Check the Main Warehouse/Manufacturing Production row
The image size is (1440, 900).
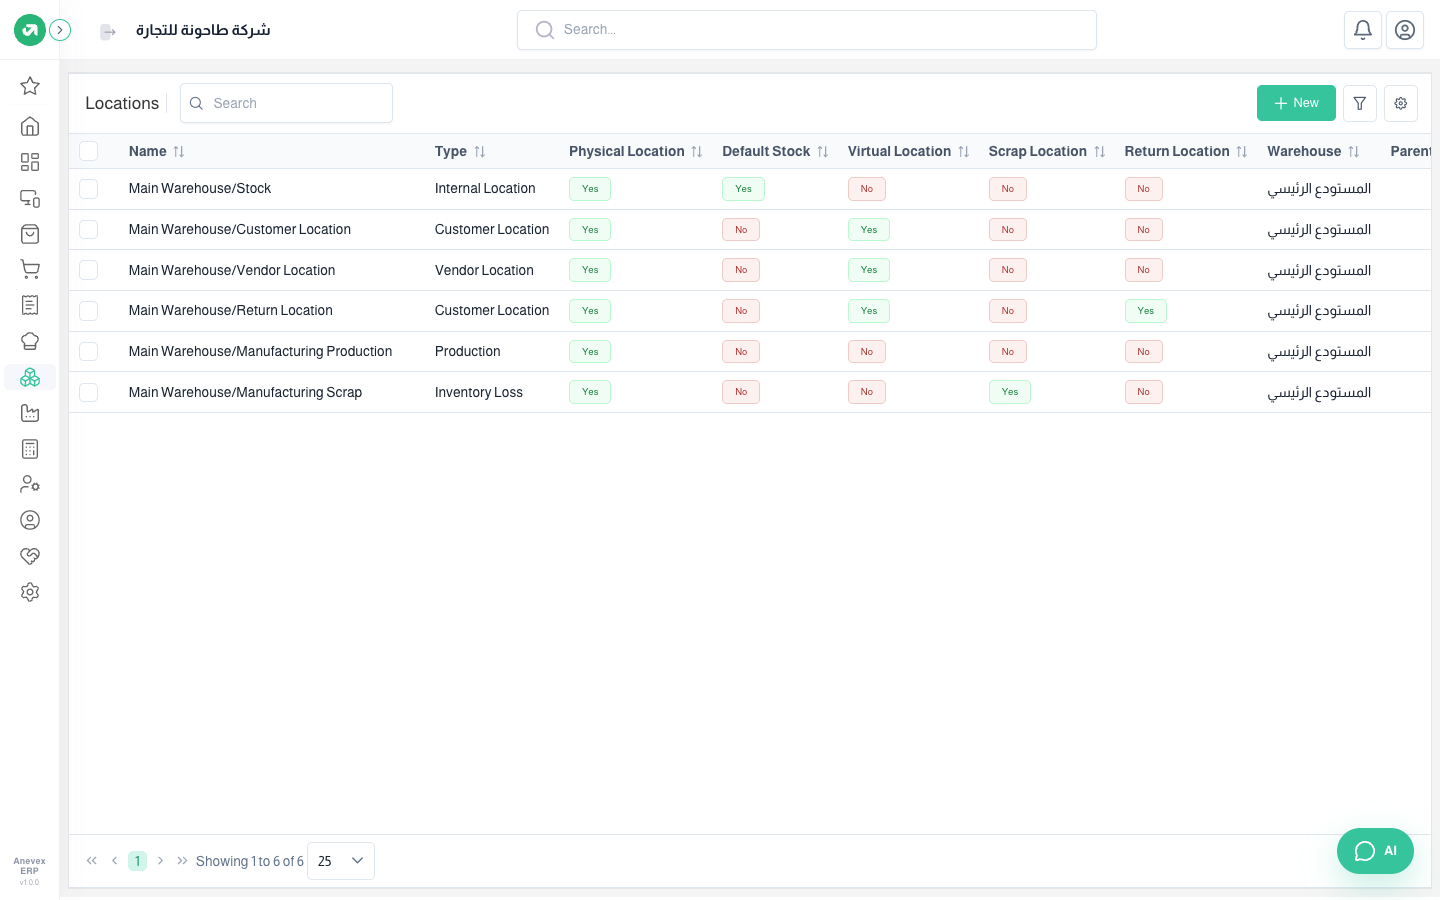[x=89, y=352]
